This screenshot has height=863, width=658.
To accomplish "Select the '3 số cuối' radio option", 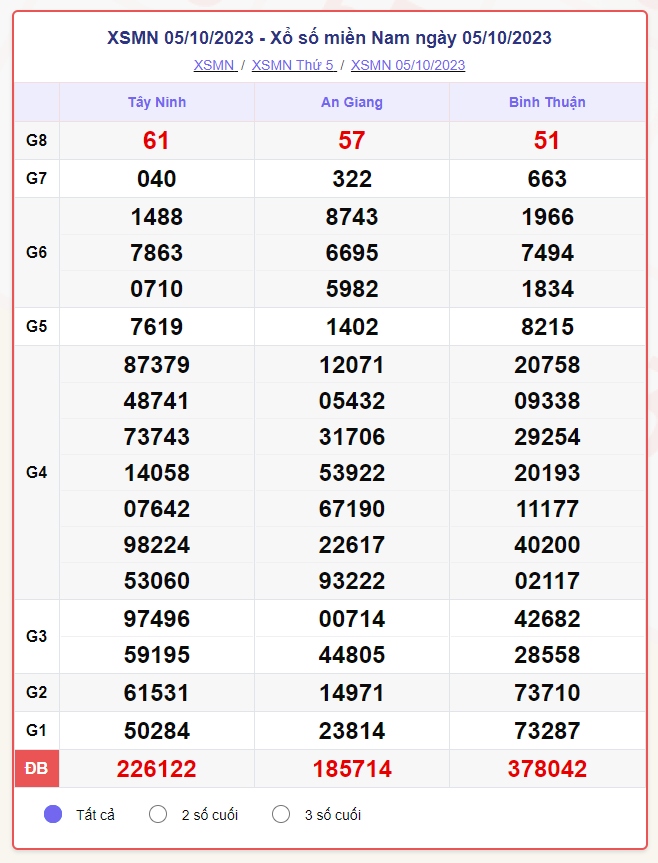I will pos(281,815).
